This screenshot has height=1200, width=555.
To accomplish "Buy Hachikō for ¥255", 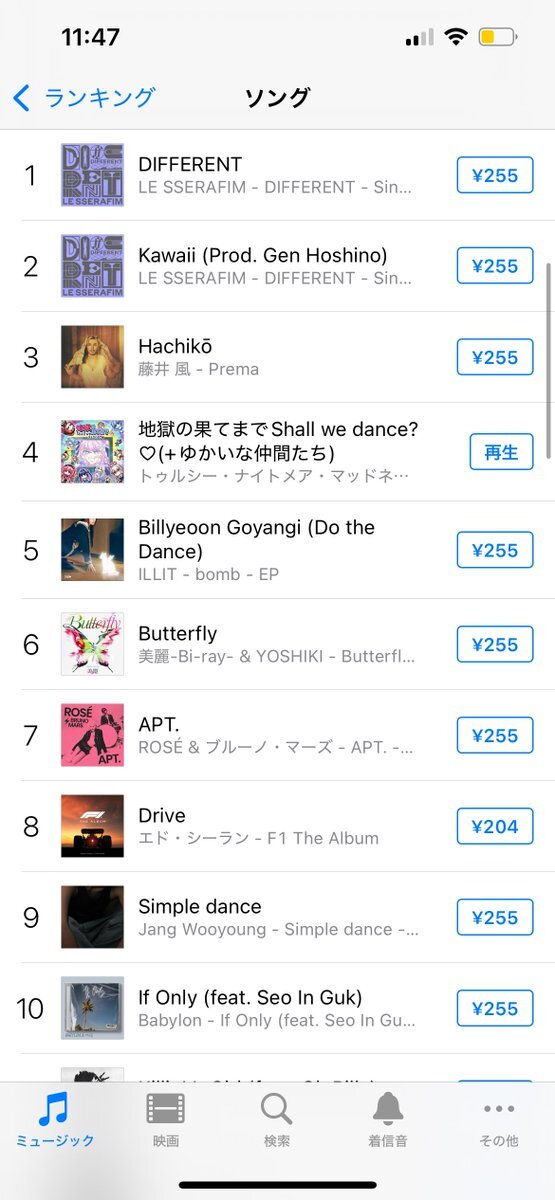I will [495, 357].
